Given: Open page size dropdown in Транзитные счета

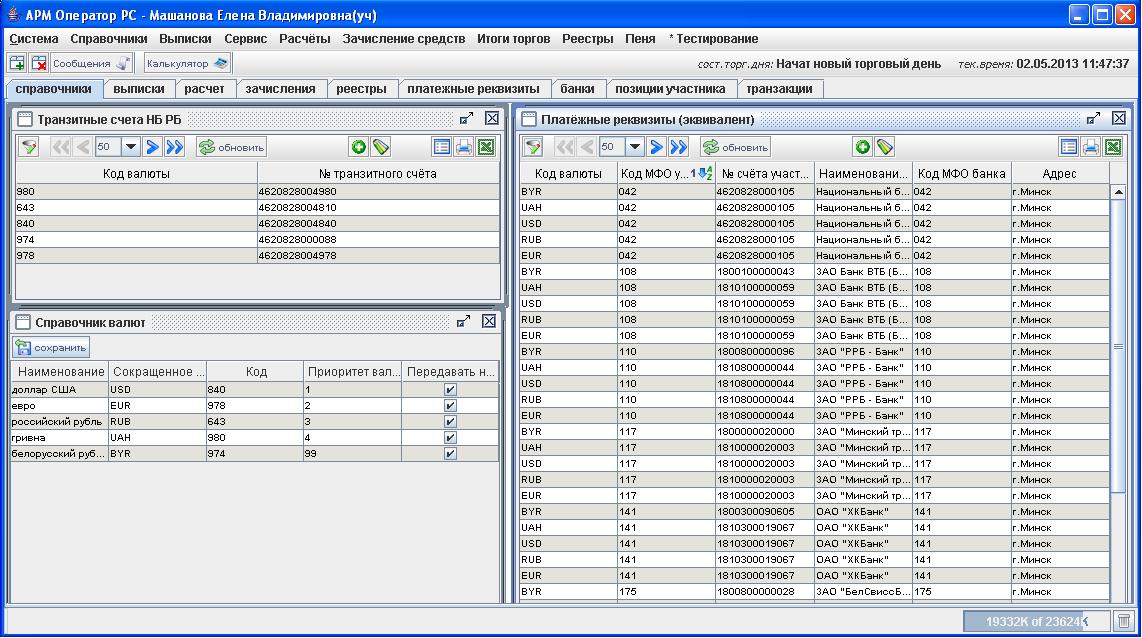Looking at the screenshot, I should (x=130, y=147).
